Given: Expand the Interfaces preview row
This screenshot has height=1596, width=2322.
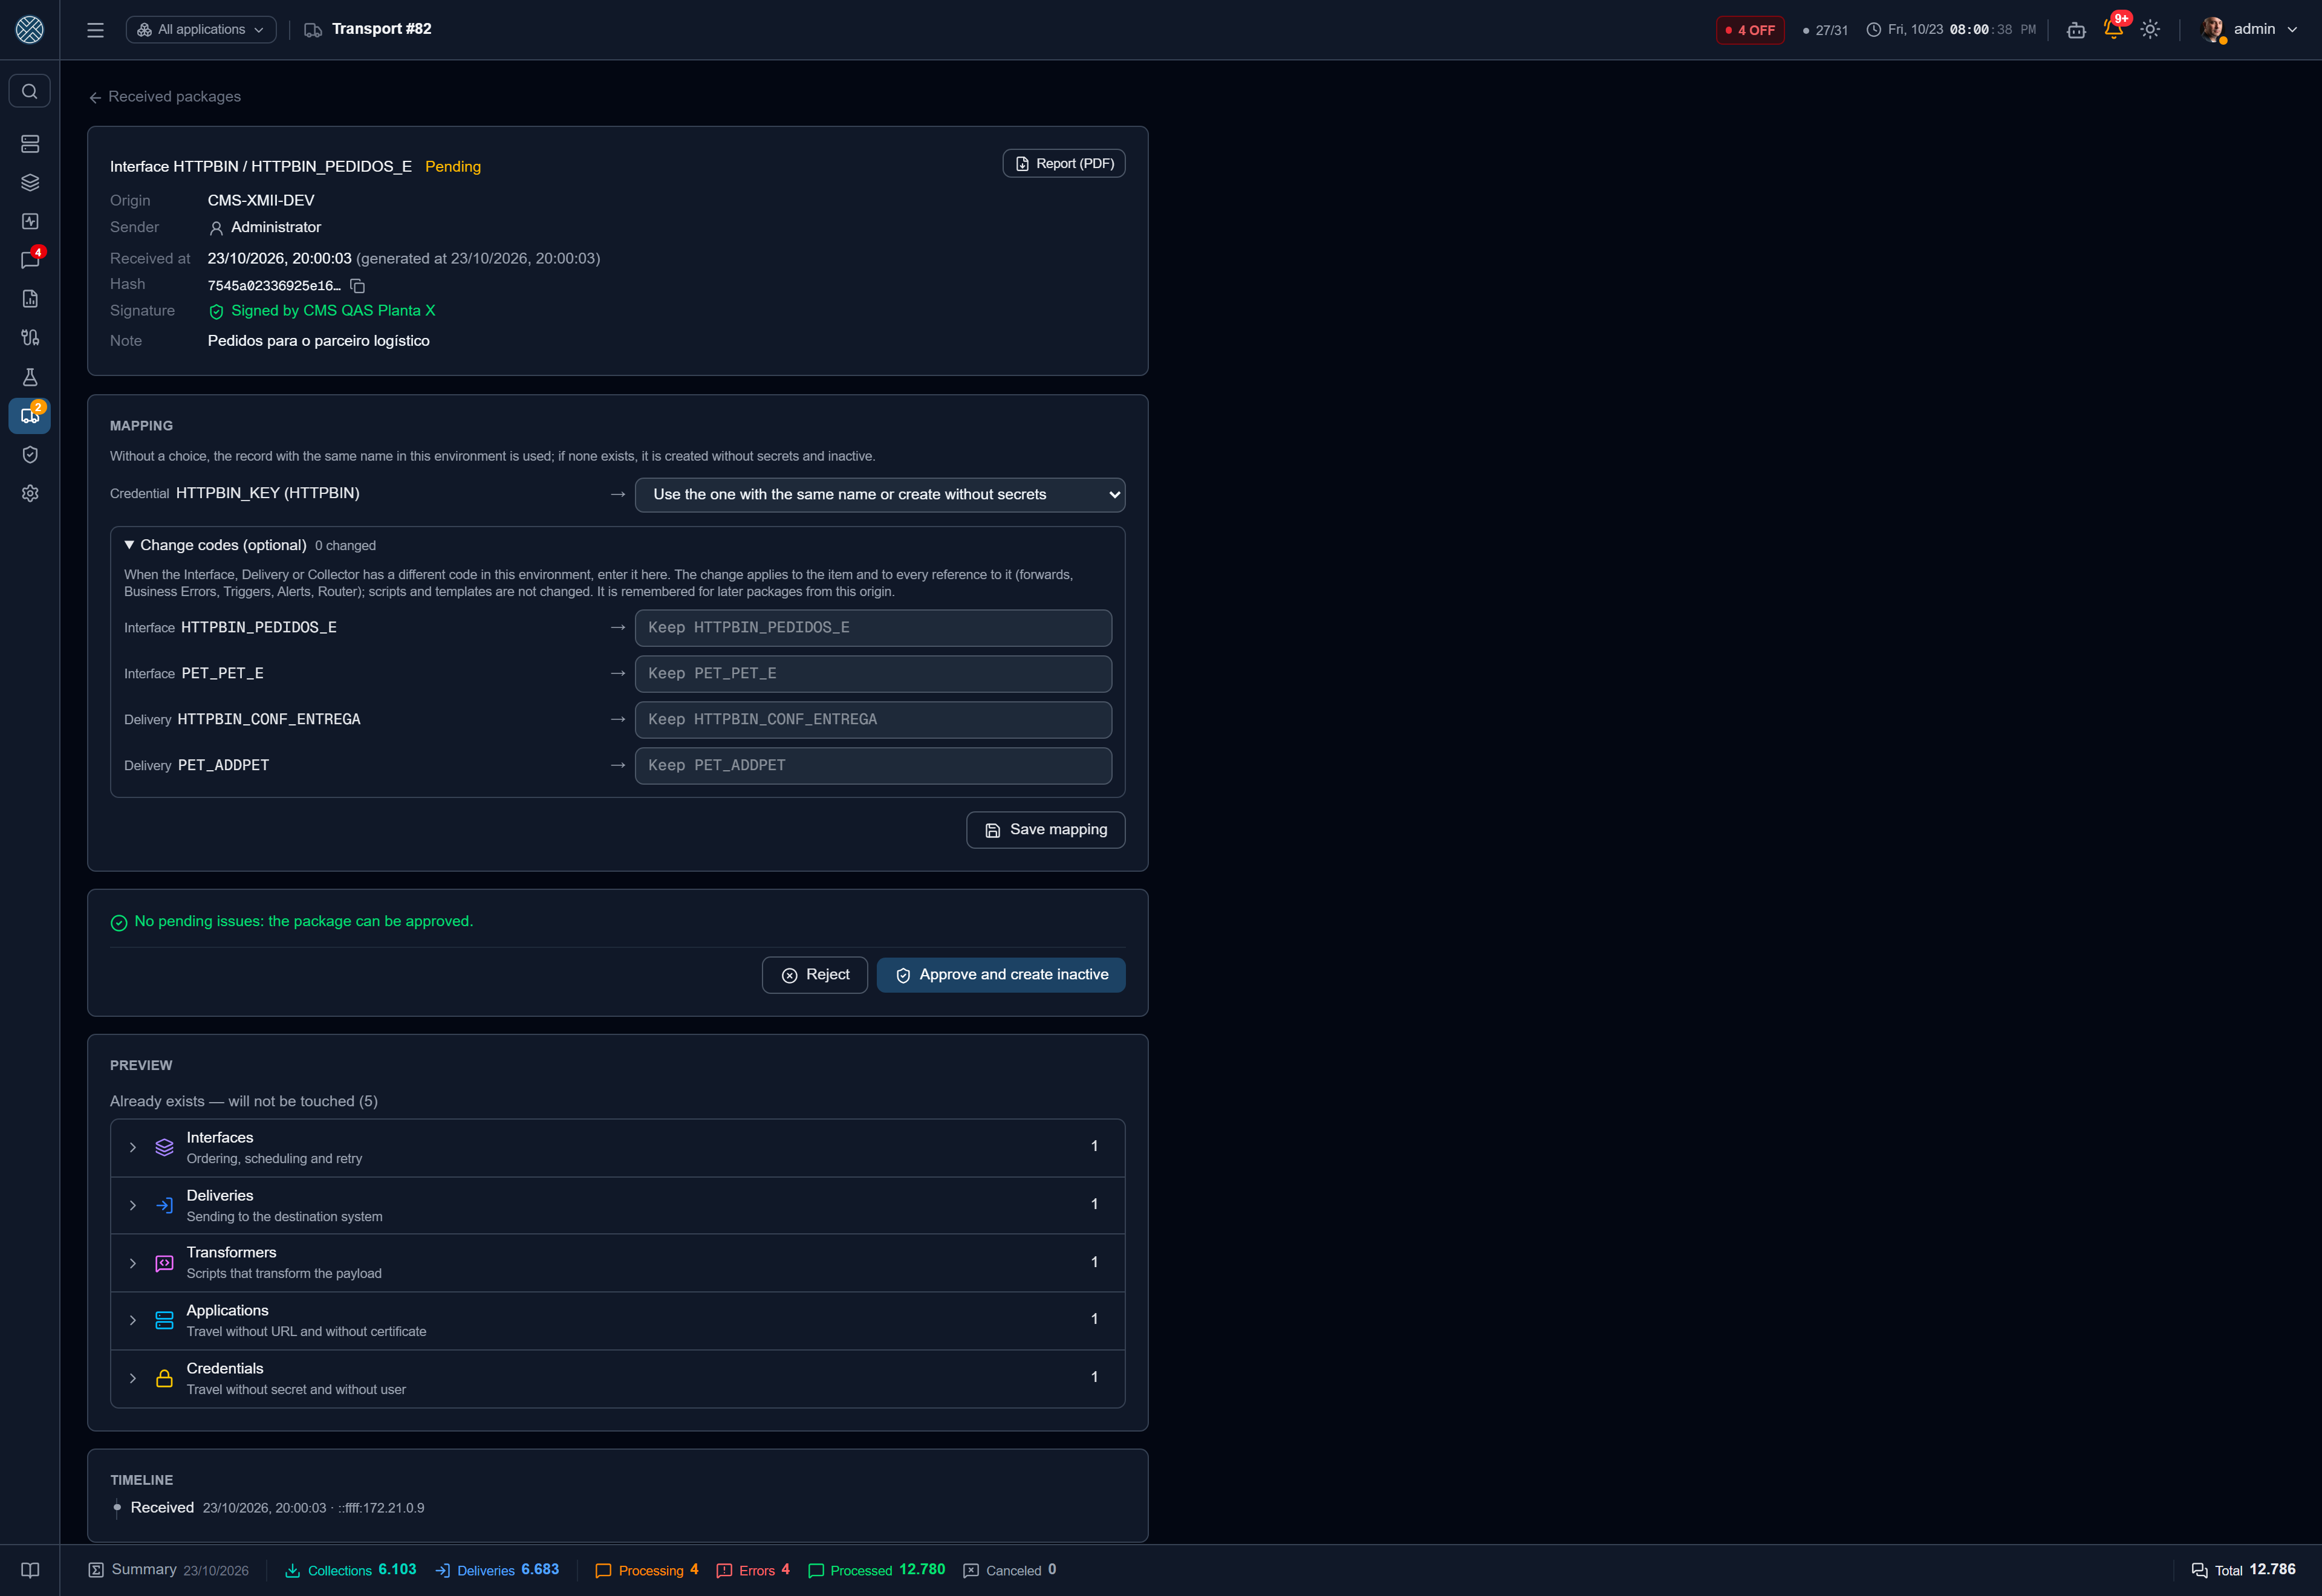Looking at the screenshot, I should (x=617, y=1147).
